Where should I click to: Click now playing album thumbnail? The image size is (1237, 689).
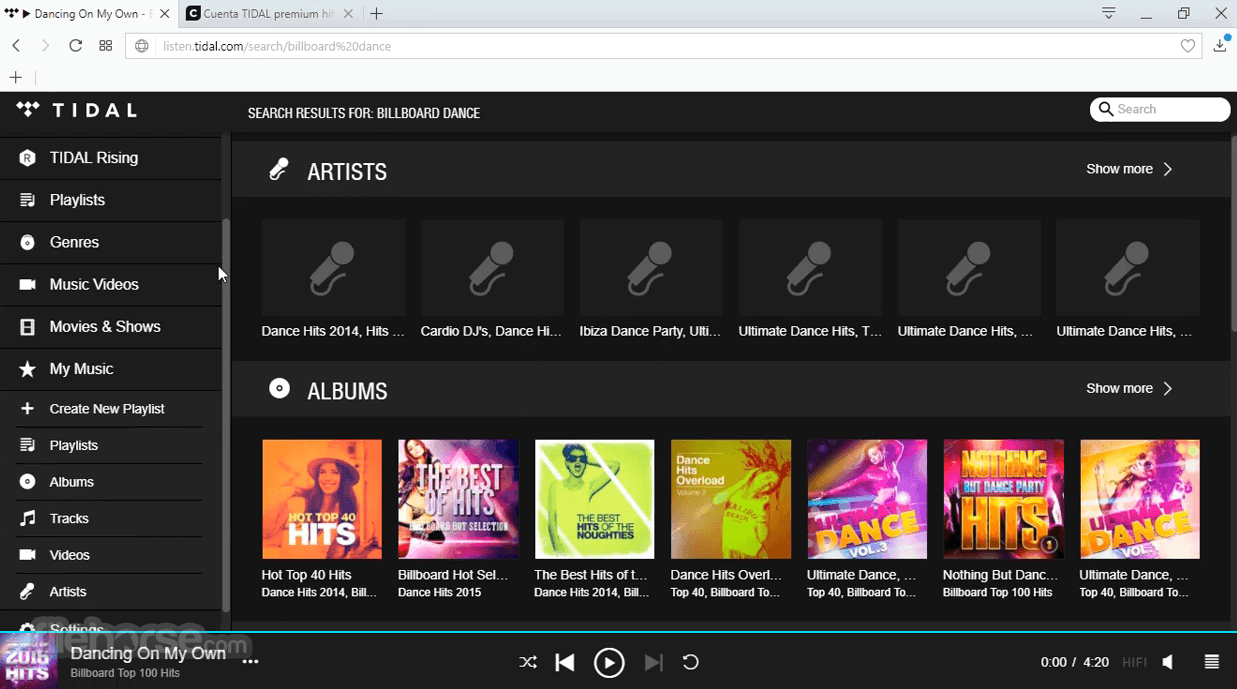pyautogui.click(x=28, y=660)
